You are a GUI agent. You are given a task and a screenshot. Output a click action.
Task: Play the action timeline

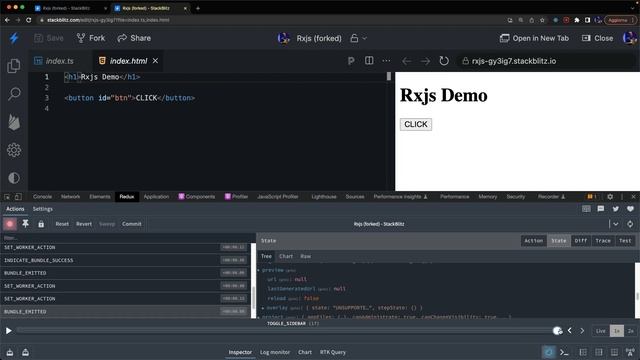point(8,331)
